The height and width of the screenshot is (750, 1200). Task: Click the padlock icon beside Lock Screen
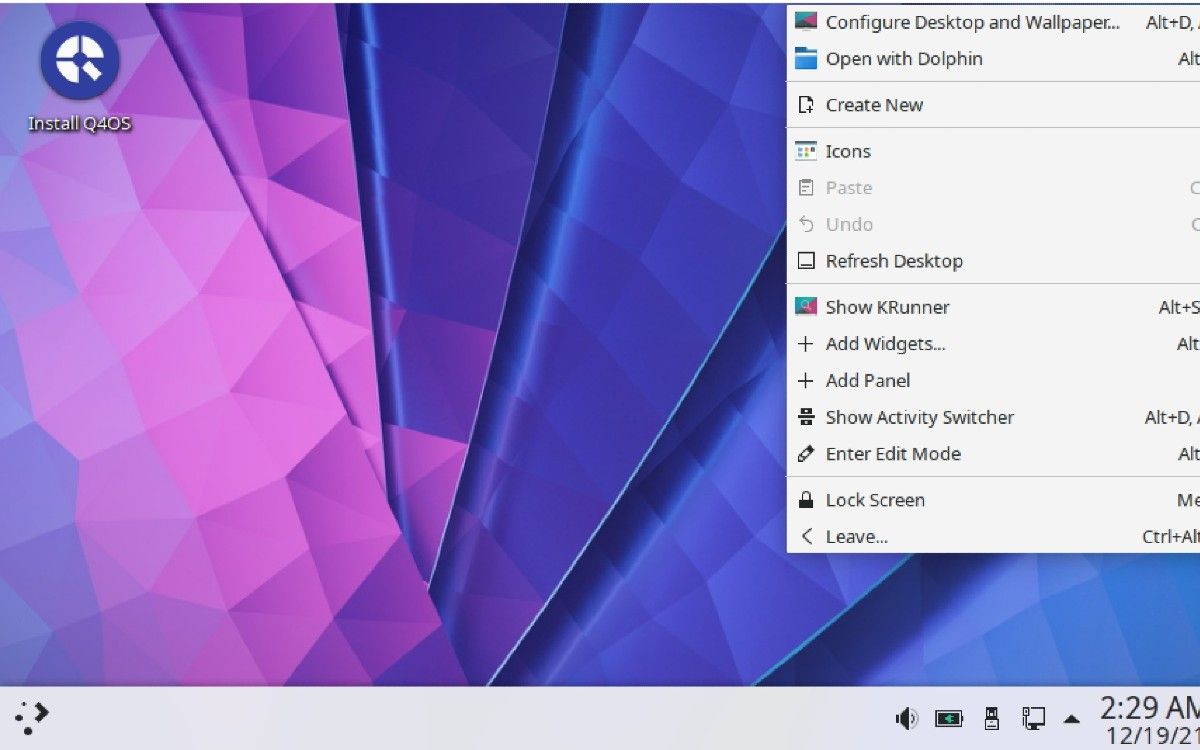click(806, 499)
